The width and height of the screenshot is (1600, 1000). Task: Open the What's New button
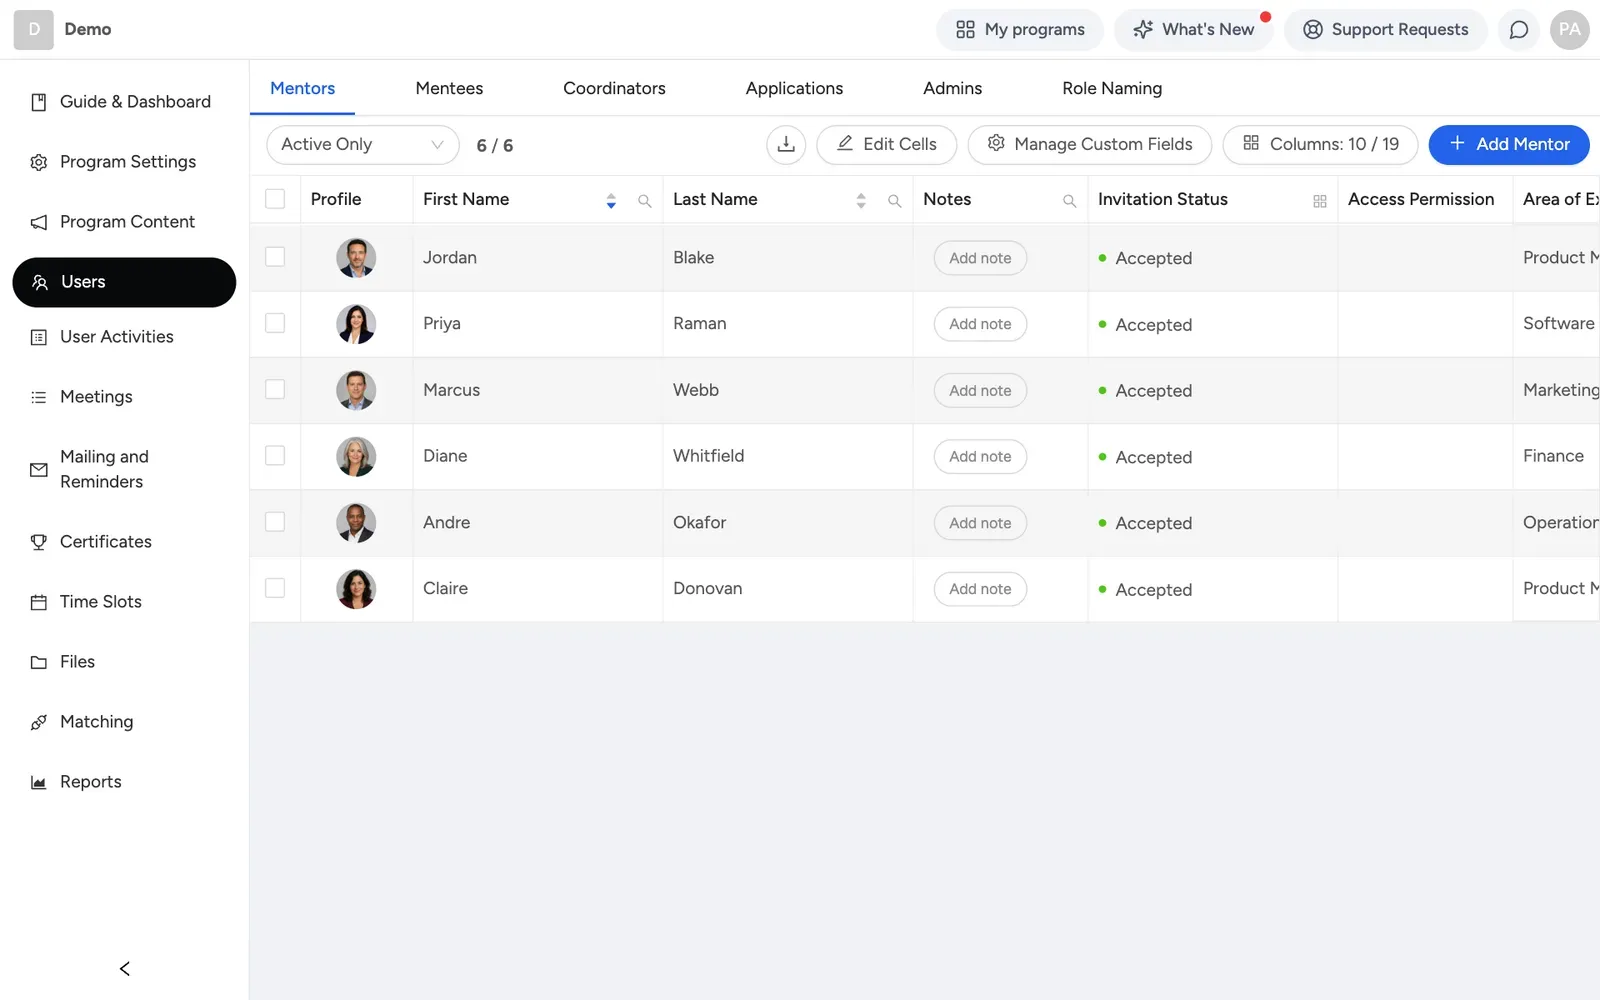[1193, 30]
